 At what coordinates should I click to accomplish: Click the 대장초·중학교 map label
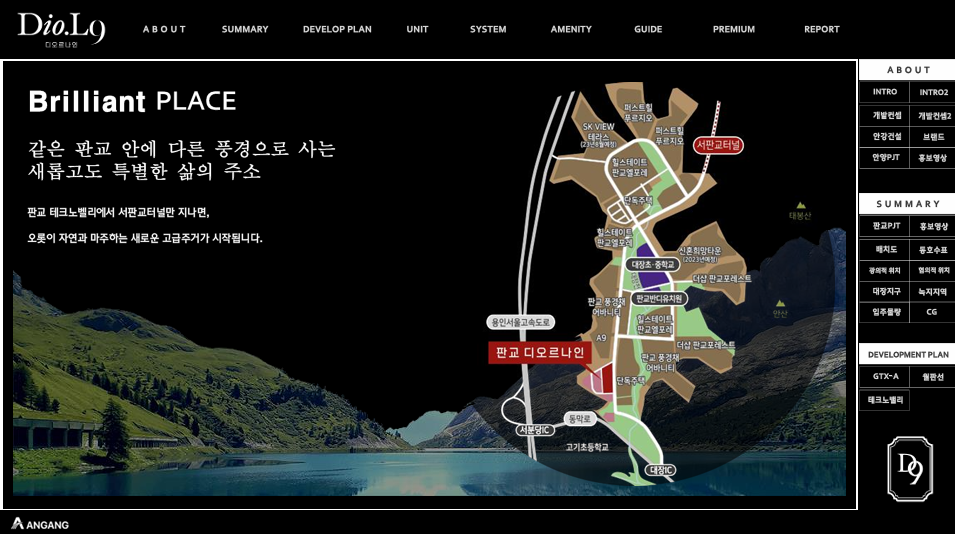tap(652, 265)
